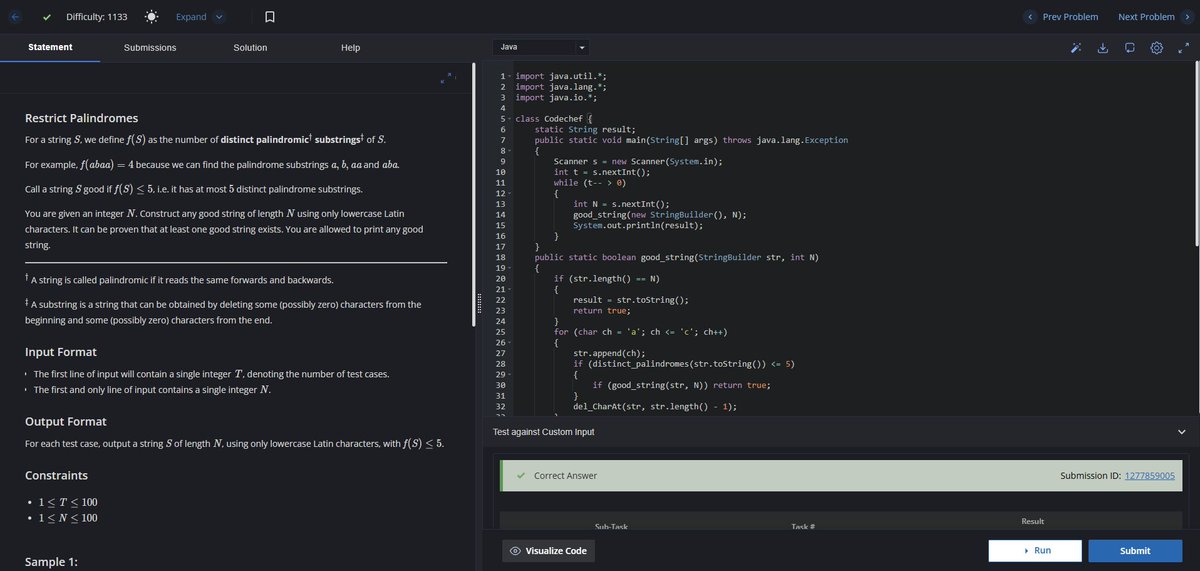This screenshot has height=571, width=1200.
Task: Click the magic wand format code icon
Action: [x=1077, y=47]
